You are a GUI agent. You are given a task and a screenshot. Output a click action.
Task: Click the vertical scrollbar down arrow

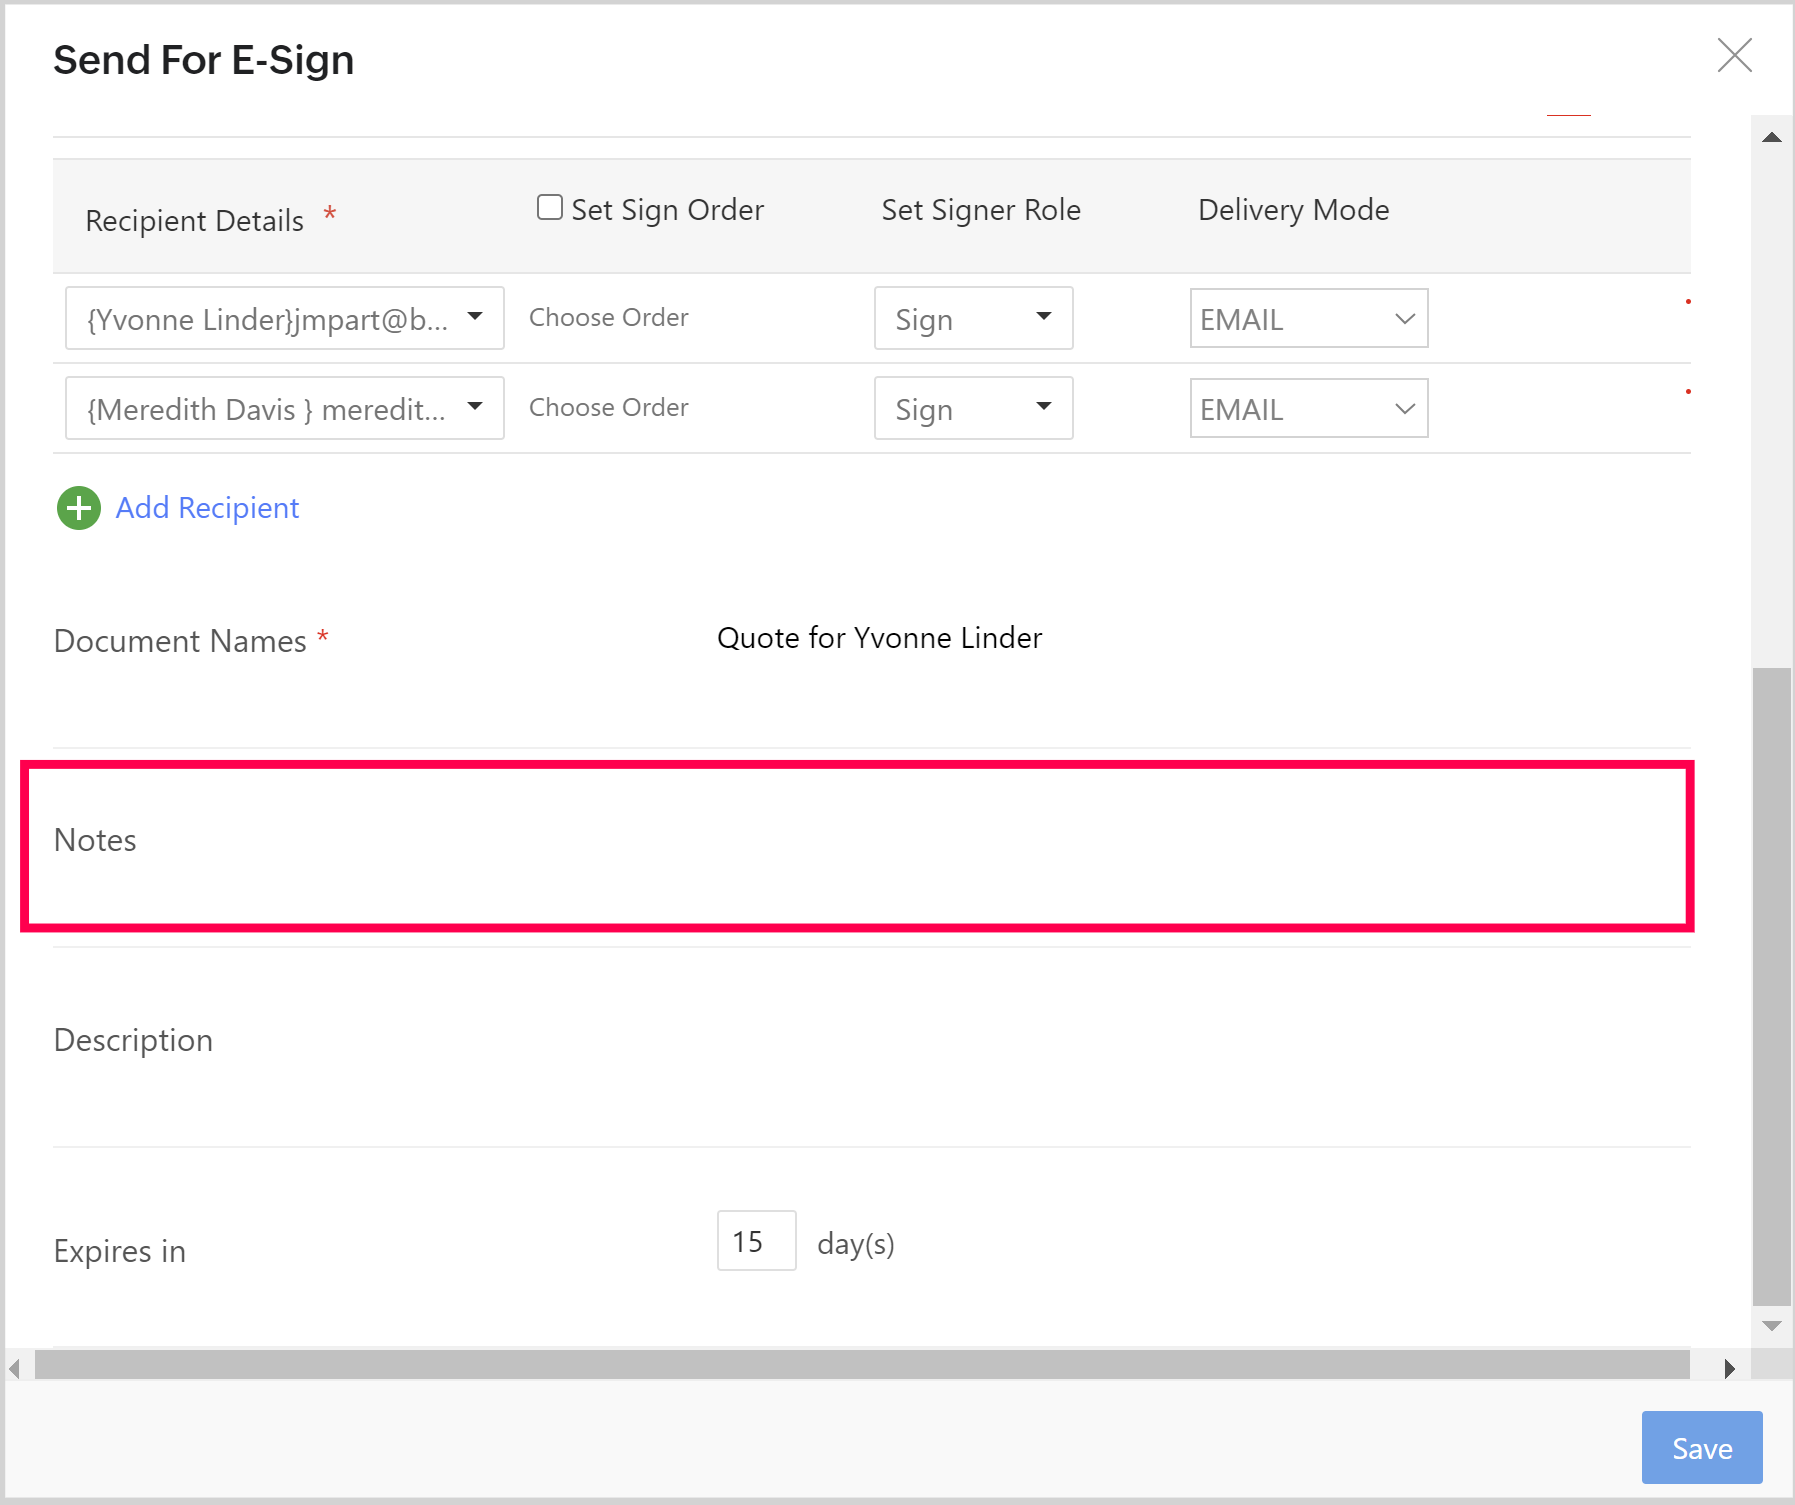pos(1771,1326)
